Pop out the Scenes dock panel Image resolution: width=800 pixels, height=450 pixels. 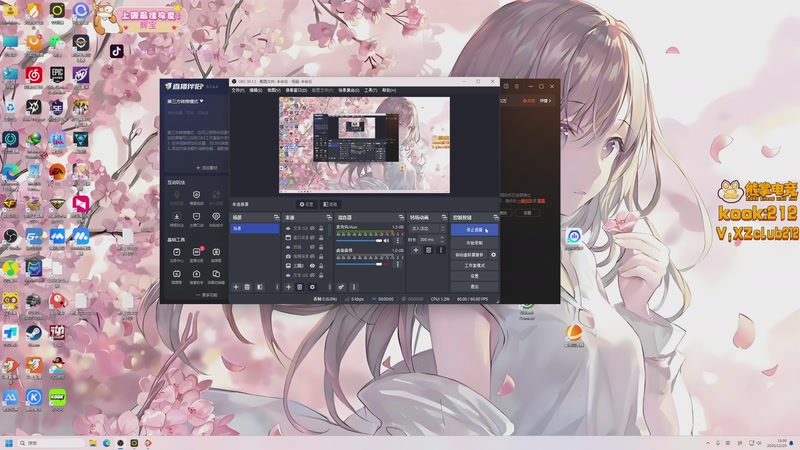coord(276,218)
